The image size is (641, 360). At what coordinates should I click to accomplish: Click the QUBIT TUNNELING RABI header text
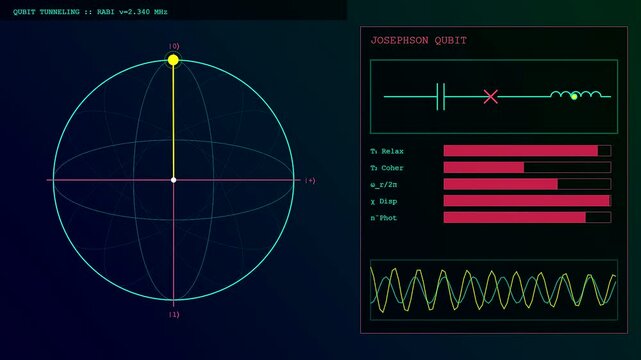[x=90, y=12]
